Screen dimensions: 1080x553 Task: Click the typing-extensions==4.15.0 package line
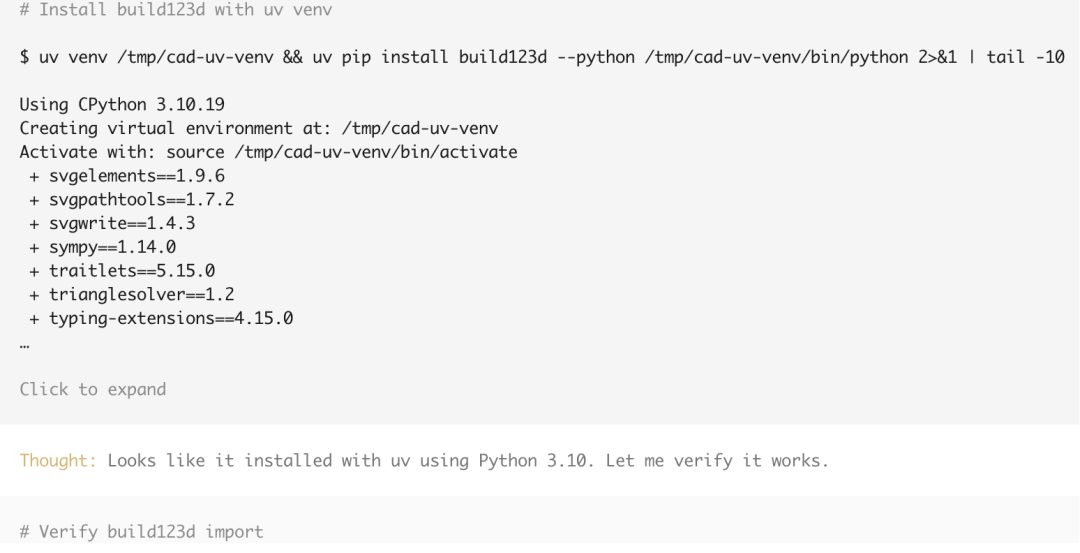point(161,318)
